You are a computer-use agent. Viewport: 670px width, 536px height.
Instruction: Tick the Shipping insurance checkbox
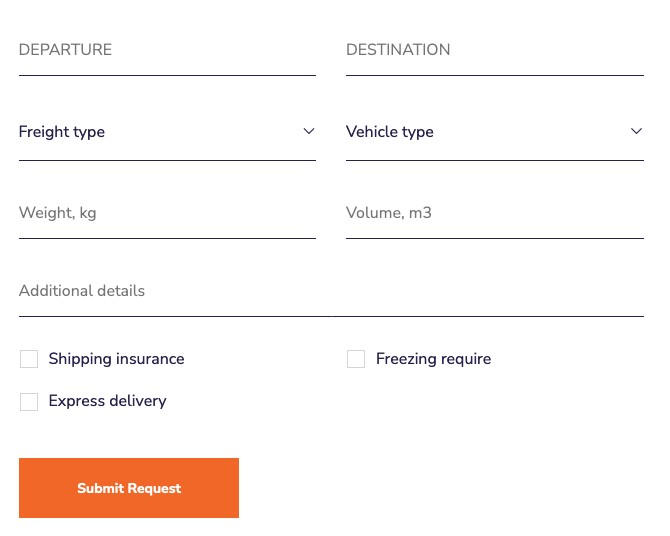tap(29, 359)
